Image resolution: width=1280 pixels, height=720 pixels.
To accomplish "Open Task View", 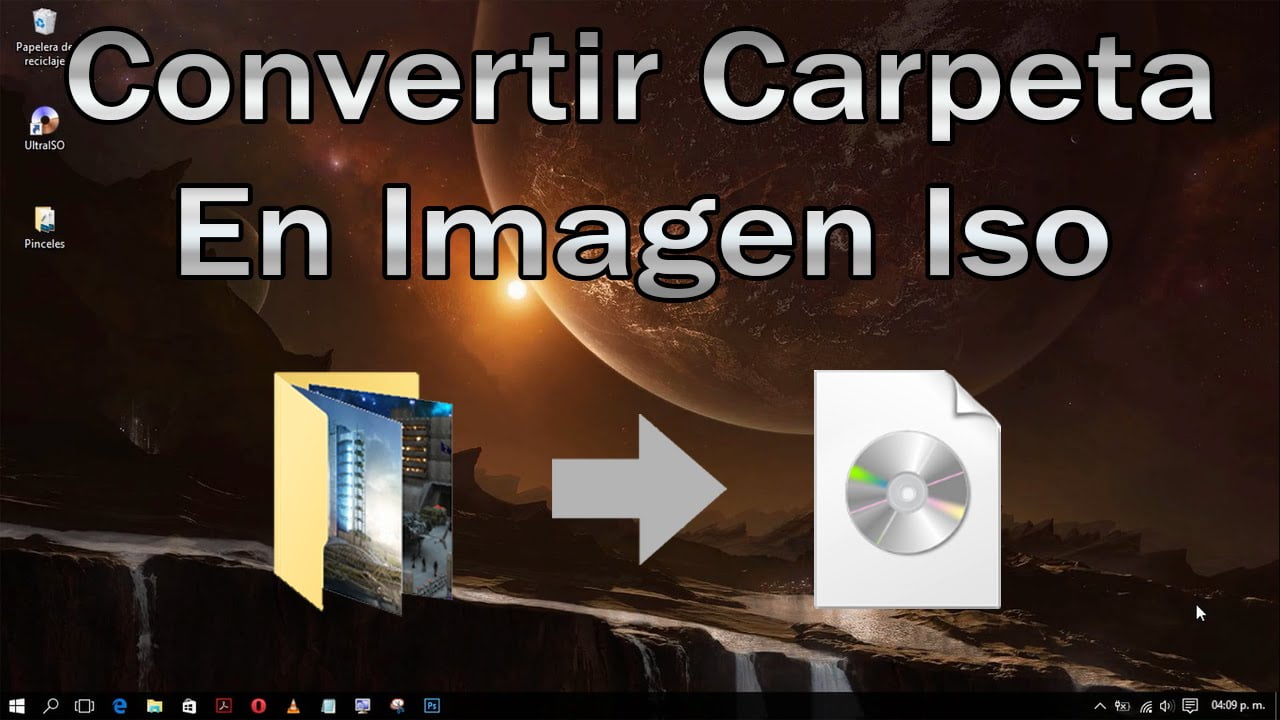I will click(85, 705).
